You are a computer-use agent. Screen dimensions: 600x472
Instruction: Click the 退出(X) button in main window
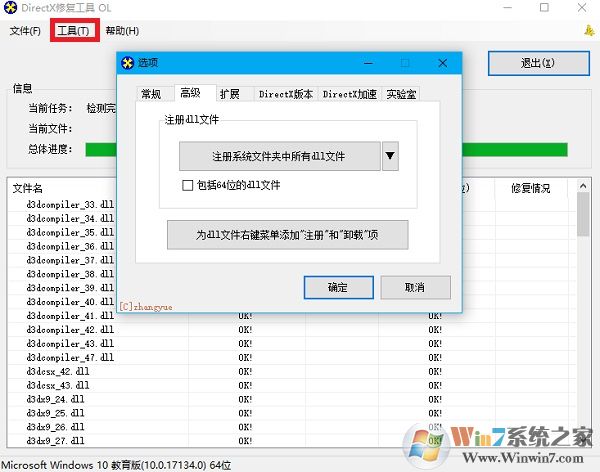[539, 63]
